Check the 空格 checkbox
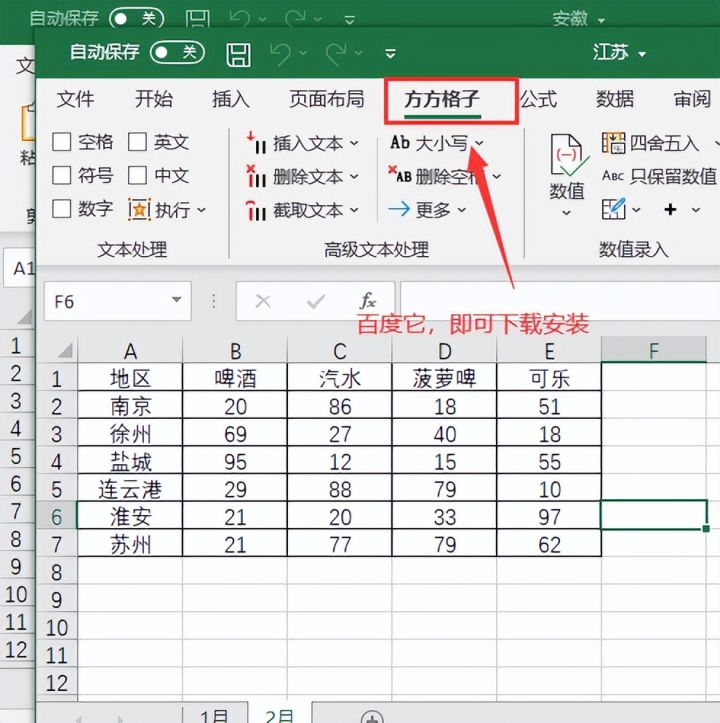This screenshot has width=720, height=723. pyautogui.click(x=62, y=142)
